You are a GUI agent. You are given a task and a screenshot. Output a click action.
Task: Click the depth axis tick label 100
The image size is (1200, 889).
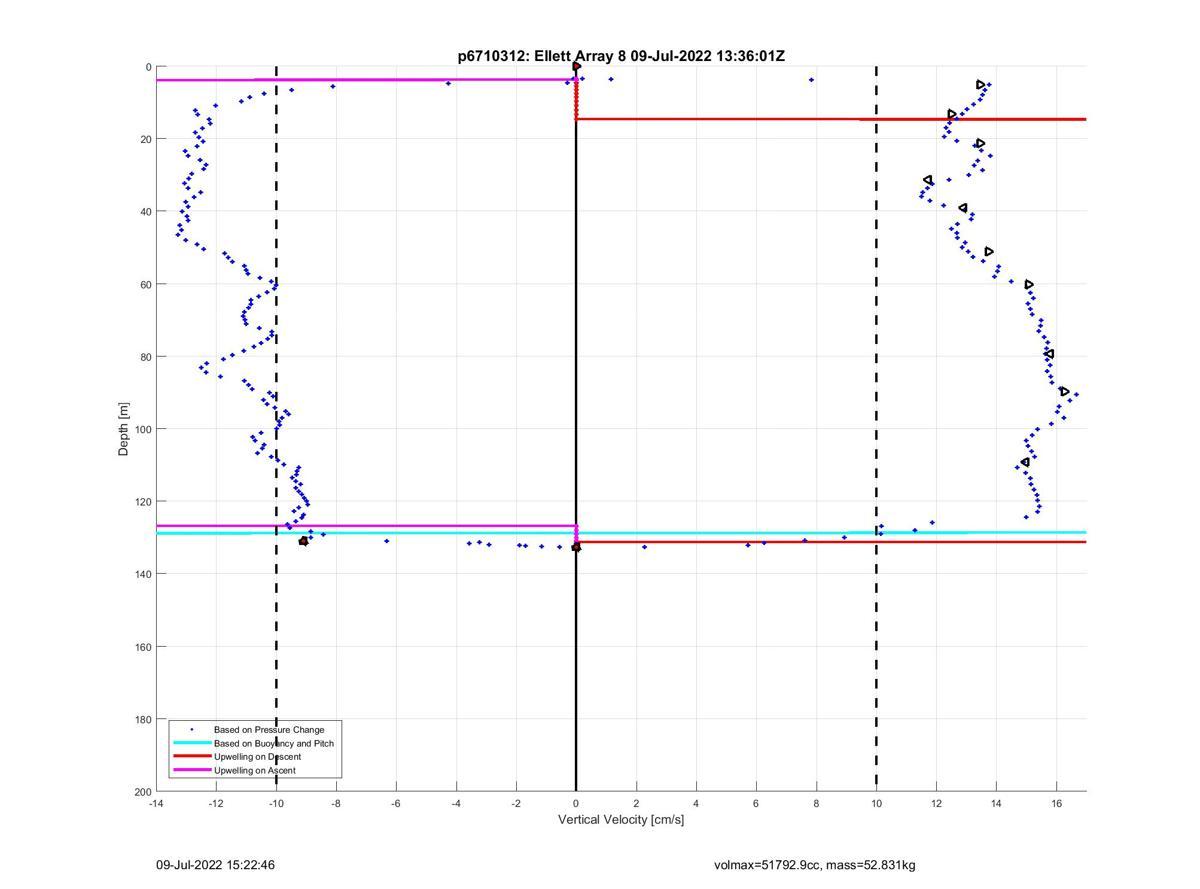pyautogui.click(x=142, y=429)
